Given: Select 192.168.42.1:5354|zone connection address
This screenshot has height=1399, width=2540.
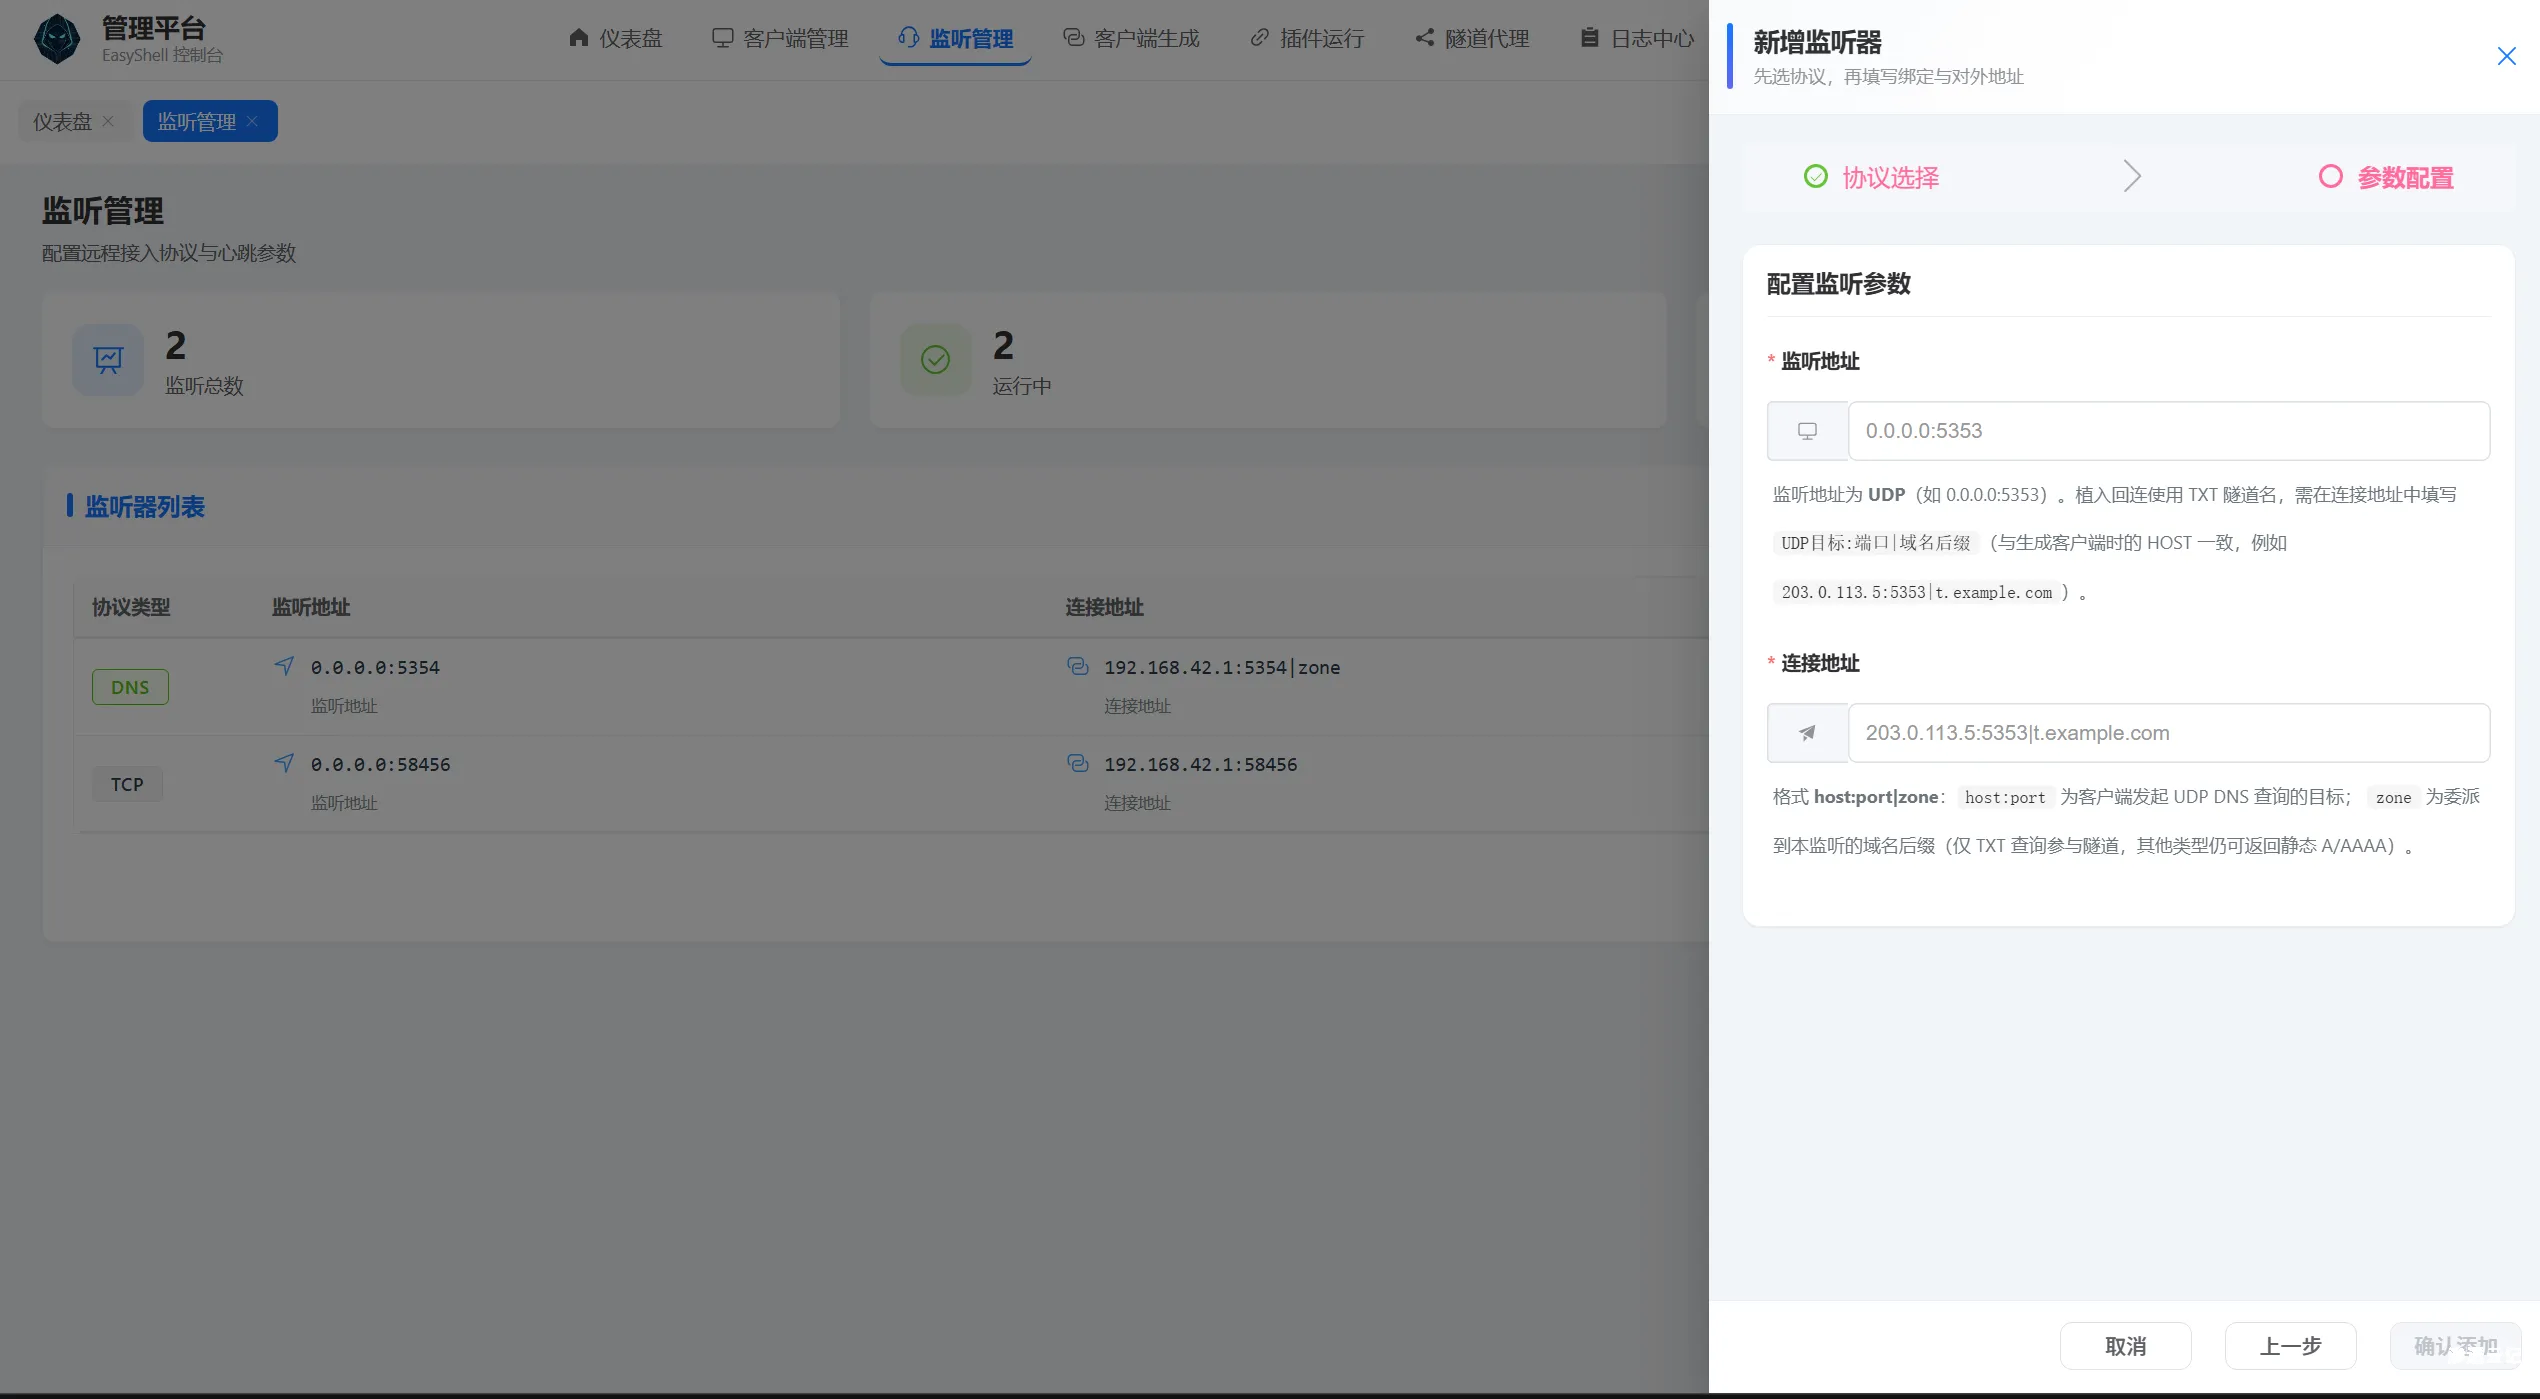Looking at the screenshot, I should coord(1222,667).
